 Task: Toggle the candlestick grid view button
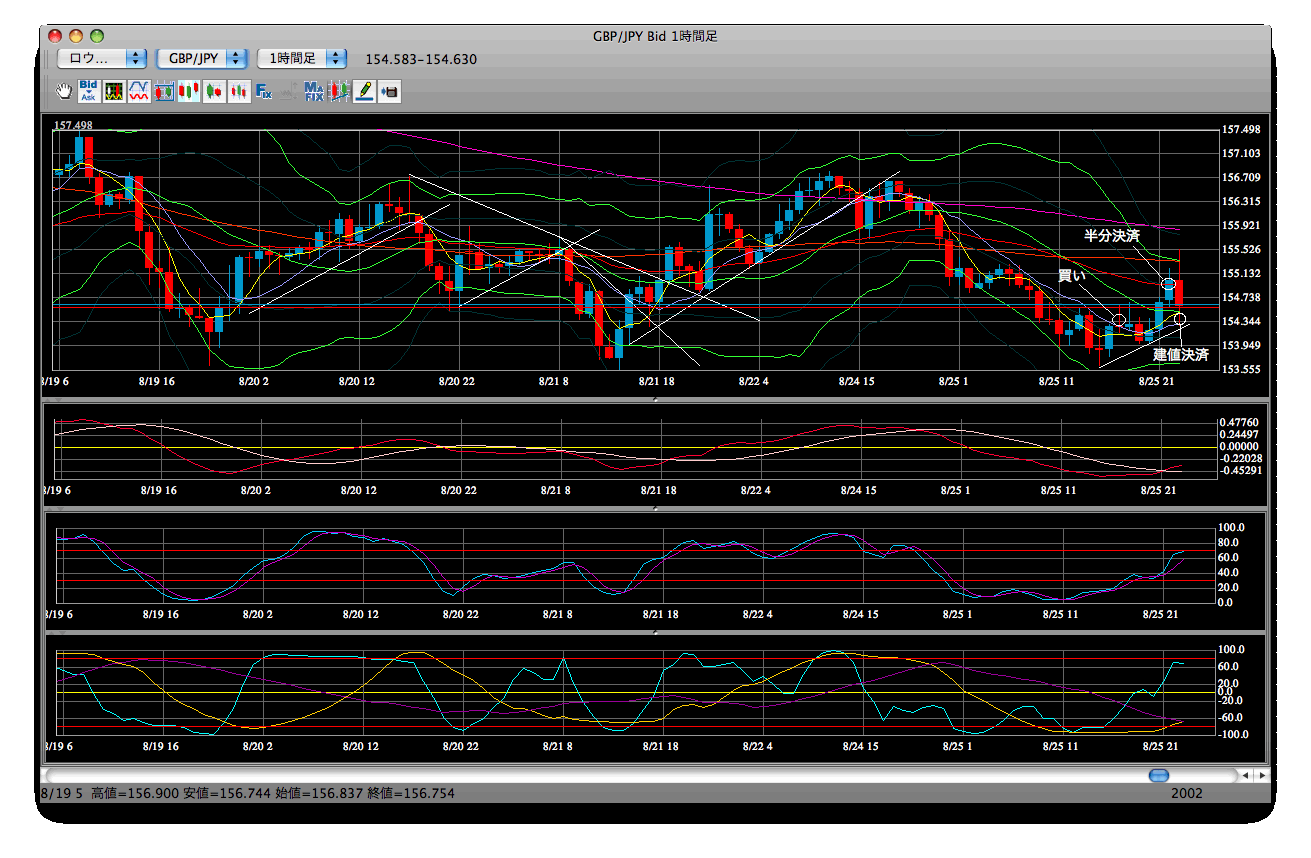point(164,91)
